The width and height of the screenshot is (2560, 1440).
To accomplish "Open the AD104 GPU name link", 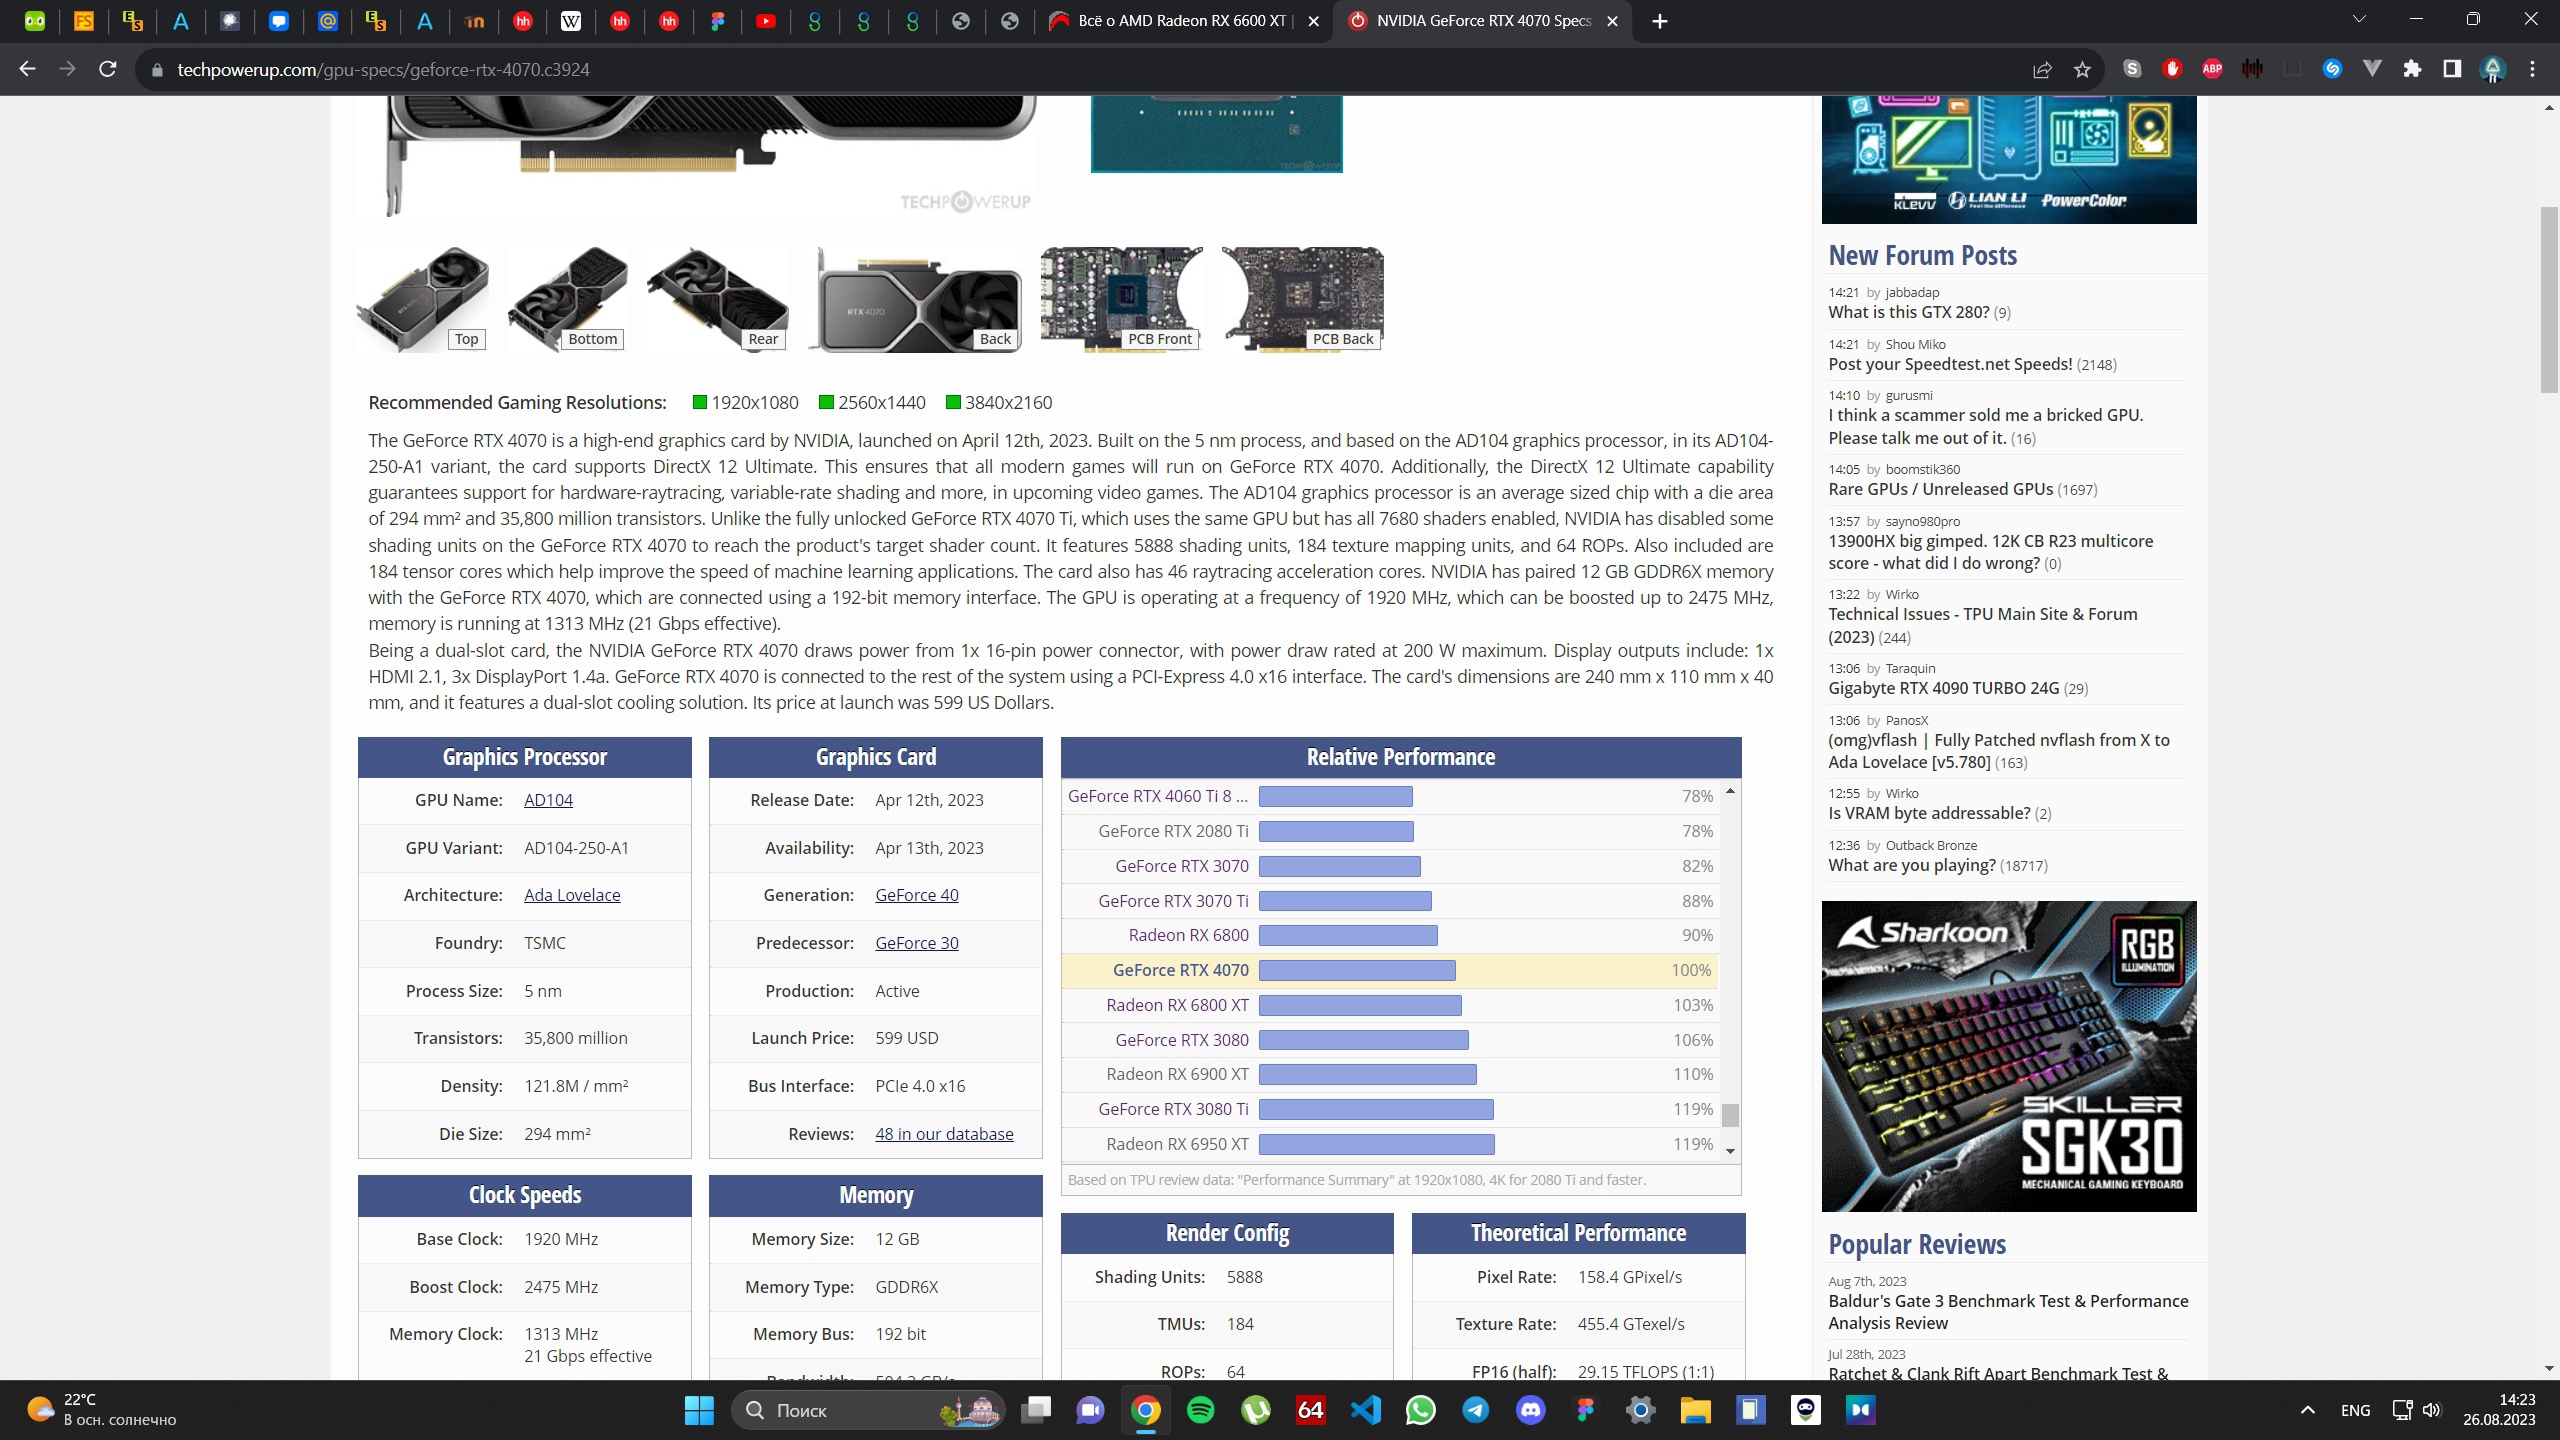I will (548, 800).
